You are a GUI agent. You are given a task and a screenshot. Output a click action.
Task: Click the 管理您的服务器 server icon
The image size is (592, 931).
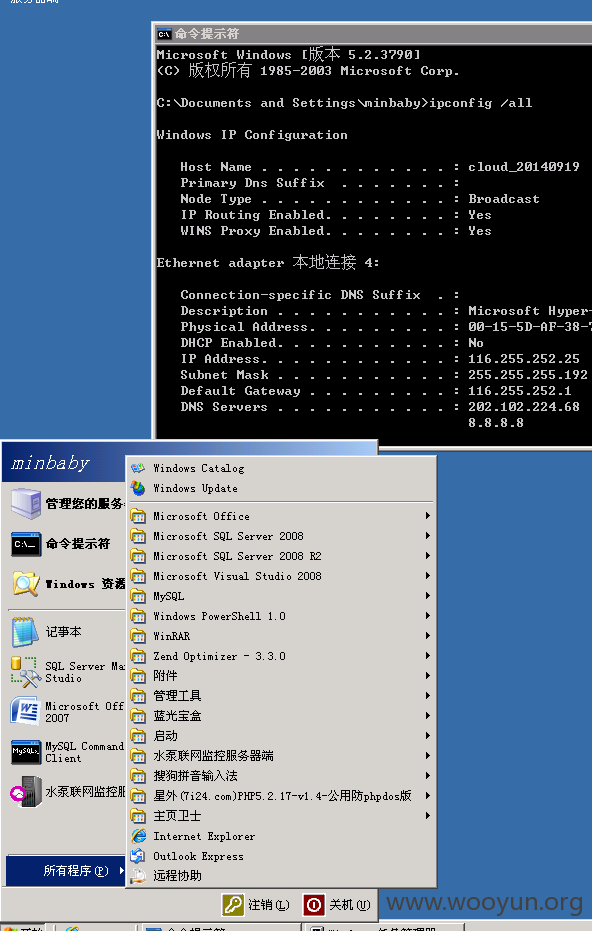pyautogui.click(x=26, y=504)
